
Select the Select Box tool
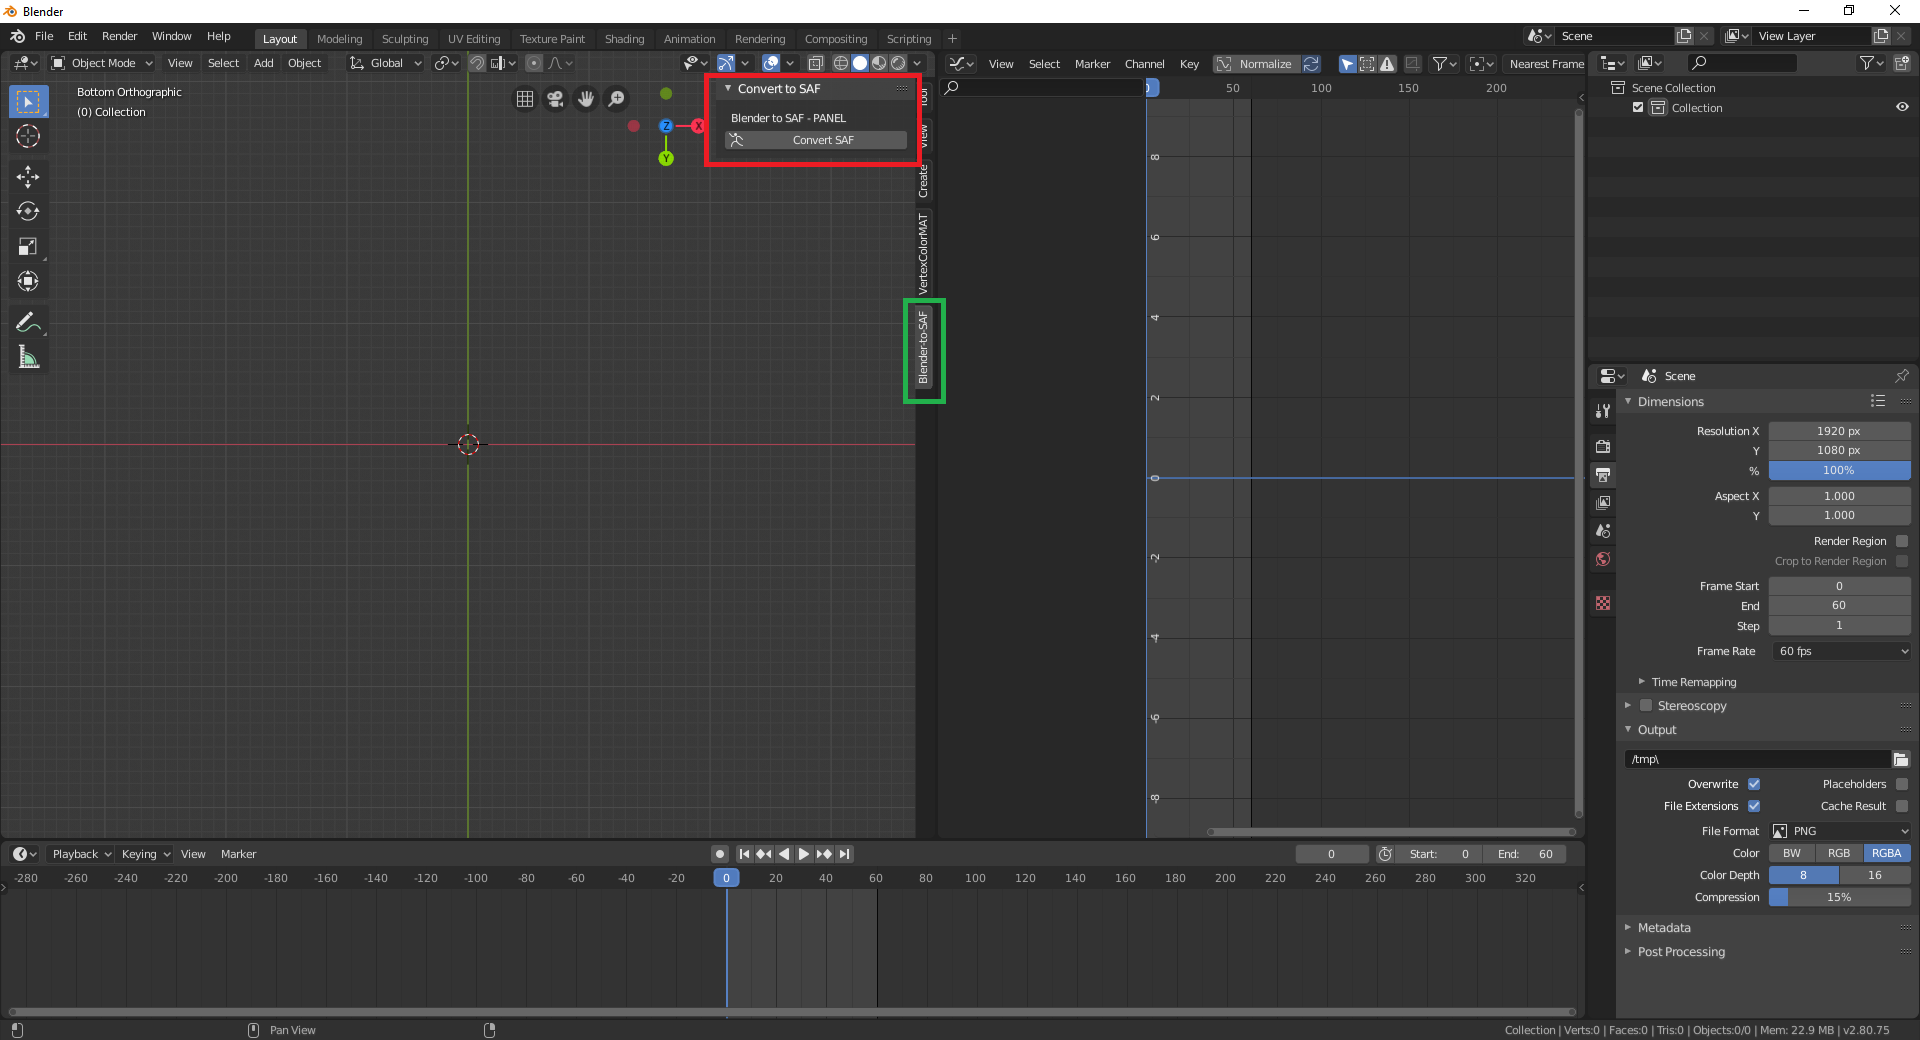coord(28,102)
